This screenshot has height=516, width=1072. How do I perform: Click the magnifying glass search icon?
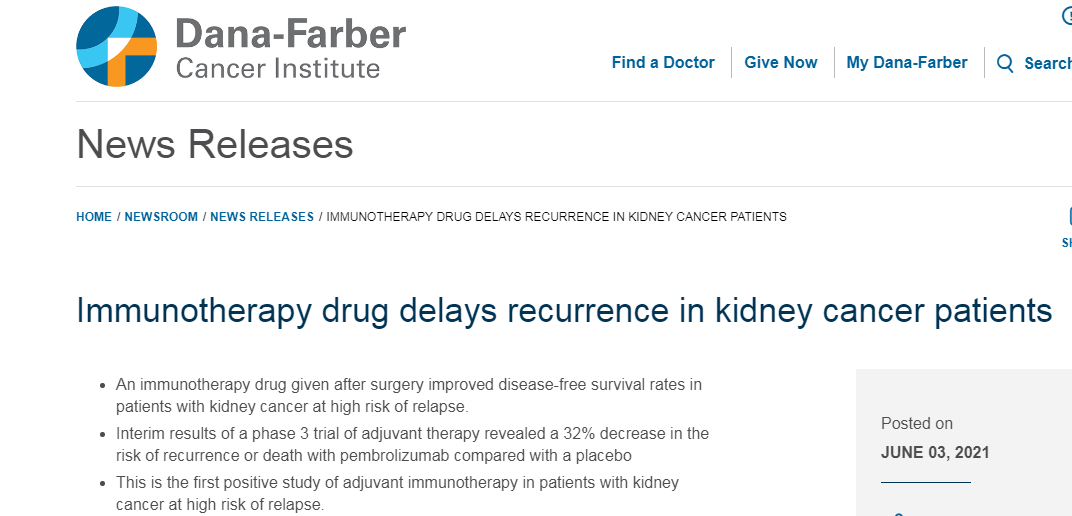[1005, 64]
